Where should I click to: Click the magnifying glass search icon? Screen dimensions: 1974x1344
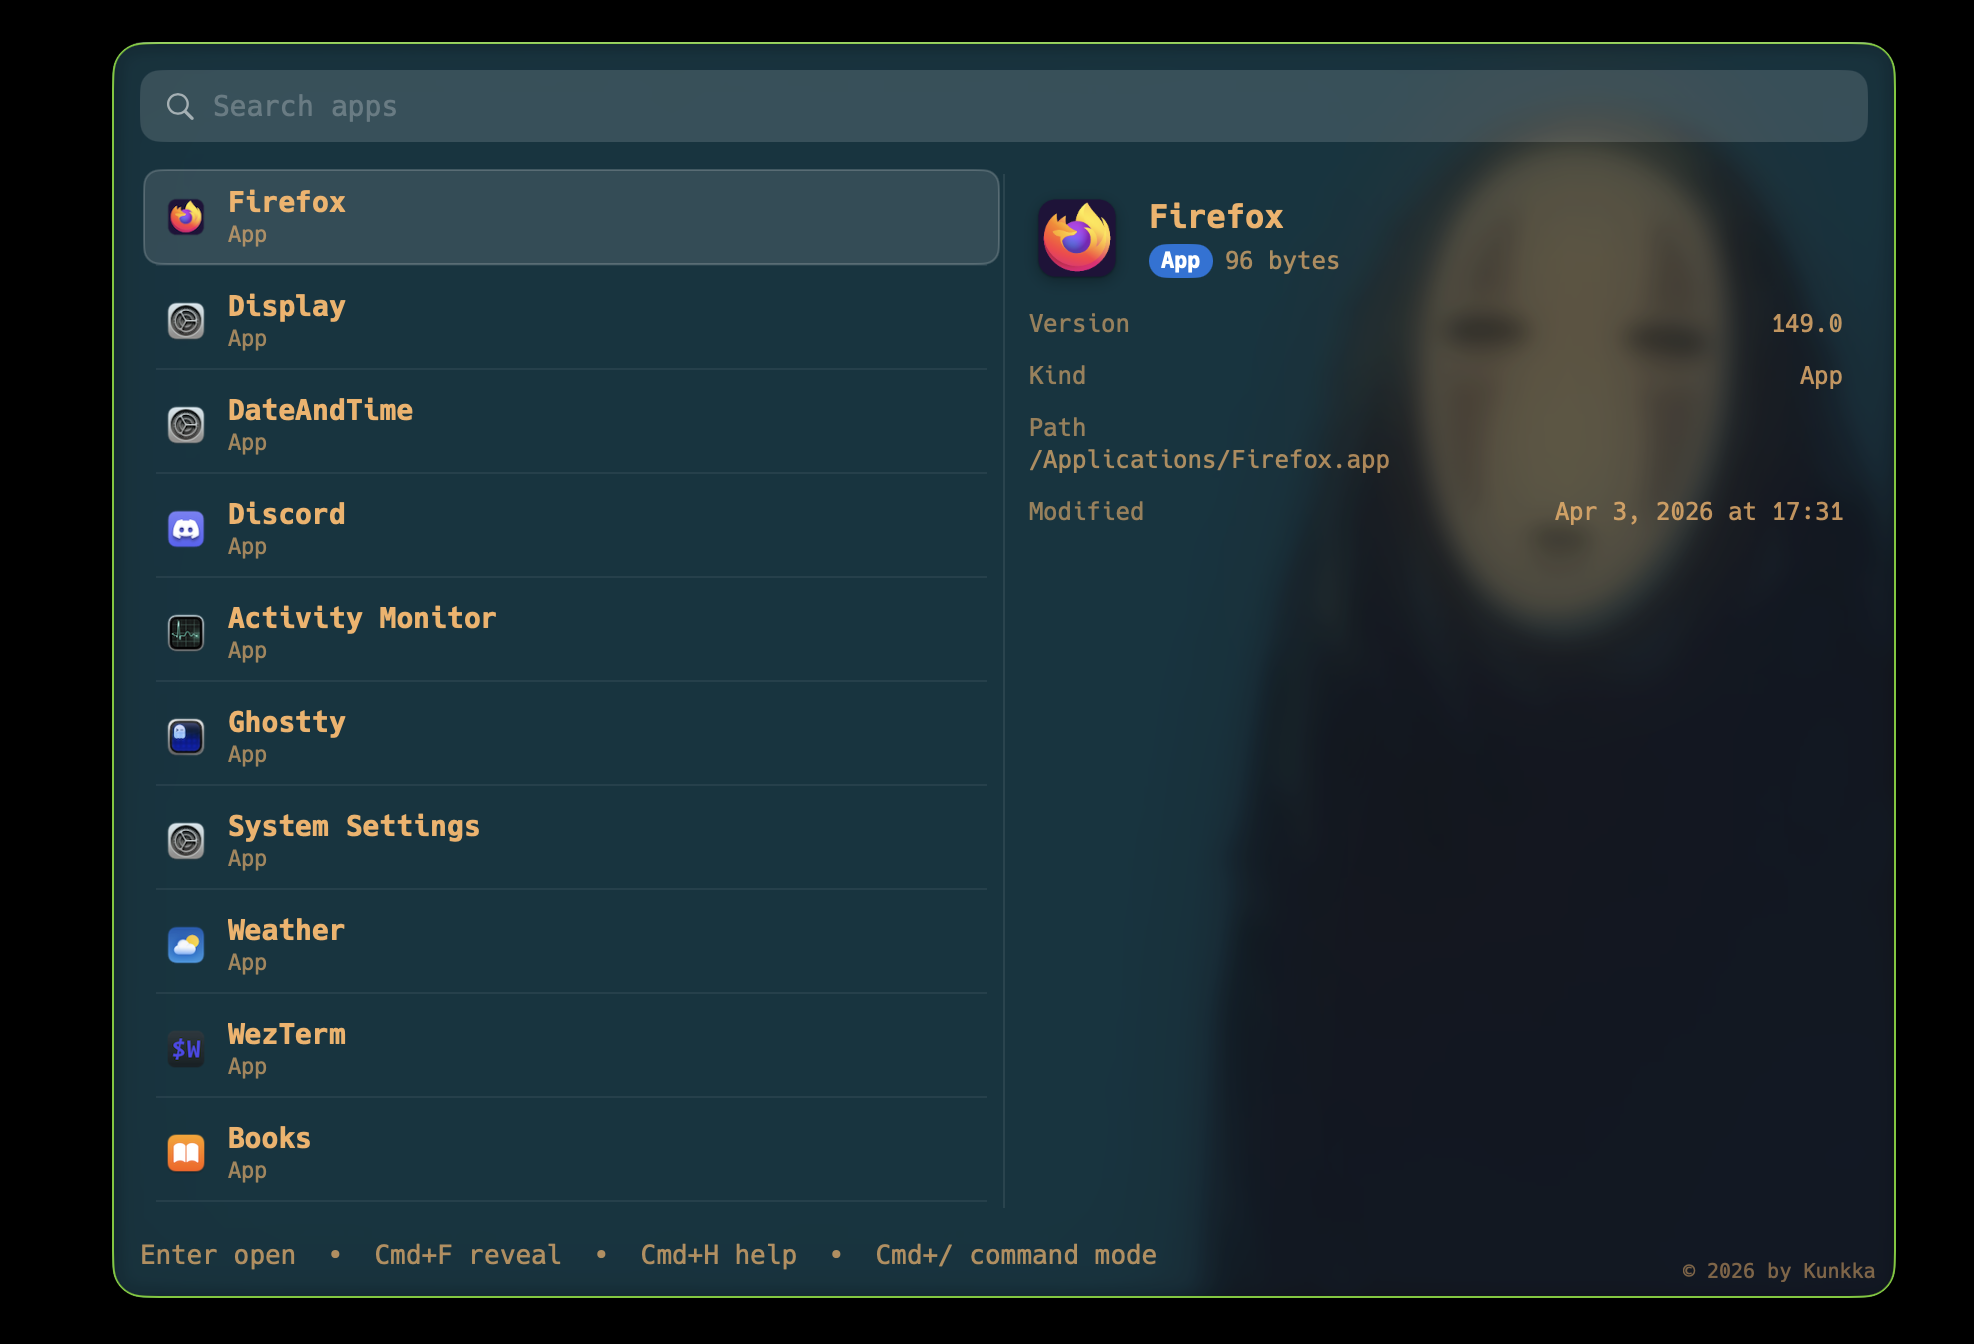point(180,106)
